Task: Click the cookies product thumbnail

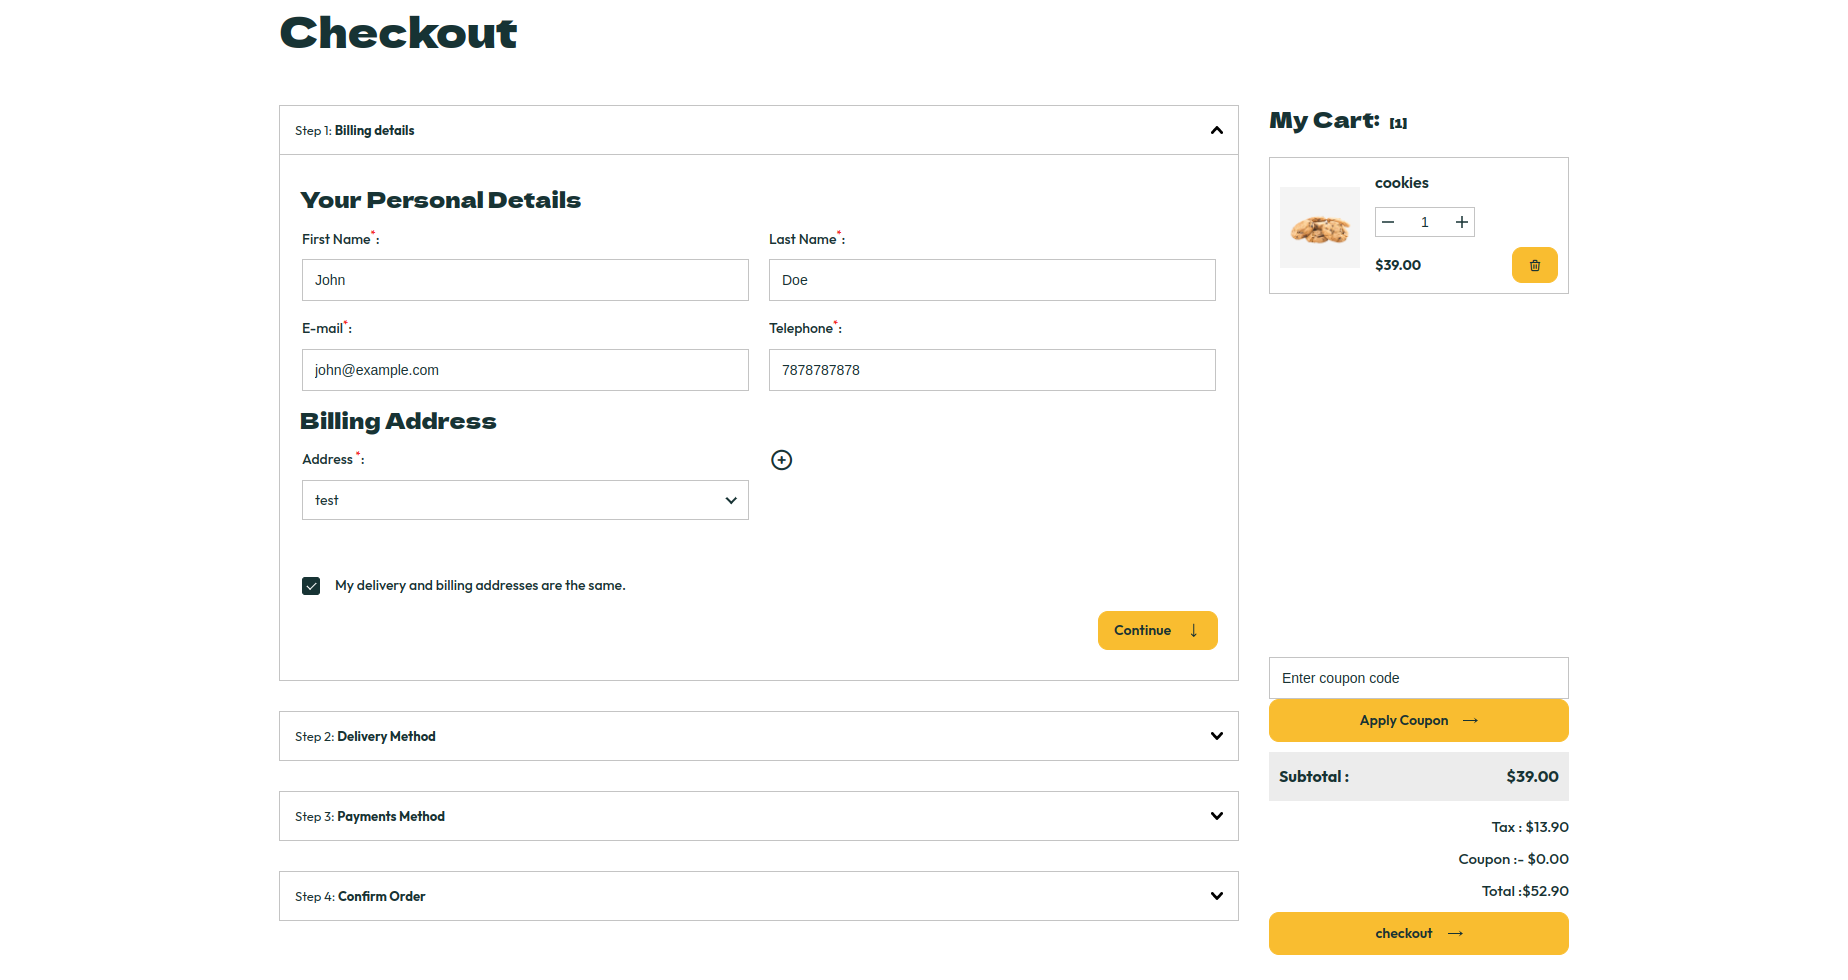Action: click(x=1319, y=228)
